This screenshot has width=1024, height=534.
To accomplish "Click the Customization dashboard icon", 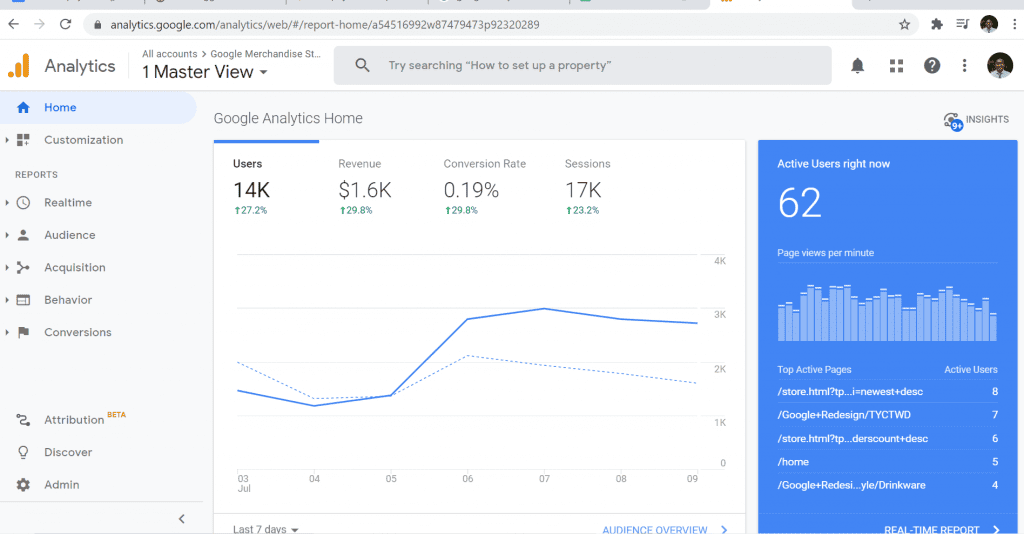I will tap(23, 140).
